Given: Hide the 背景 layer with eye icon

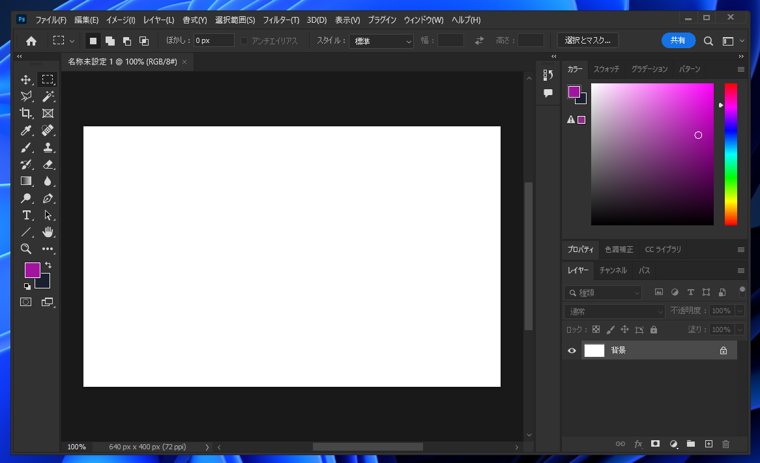Looking at the screenshot, I should [572, 351].
